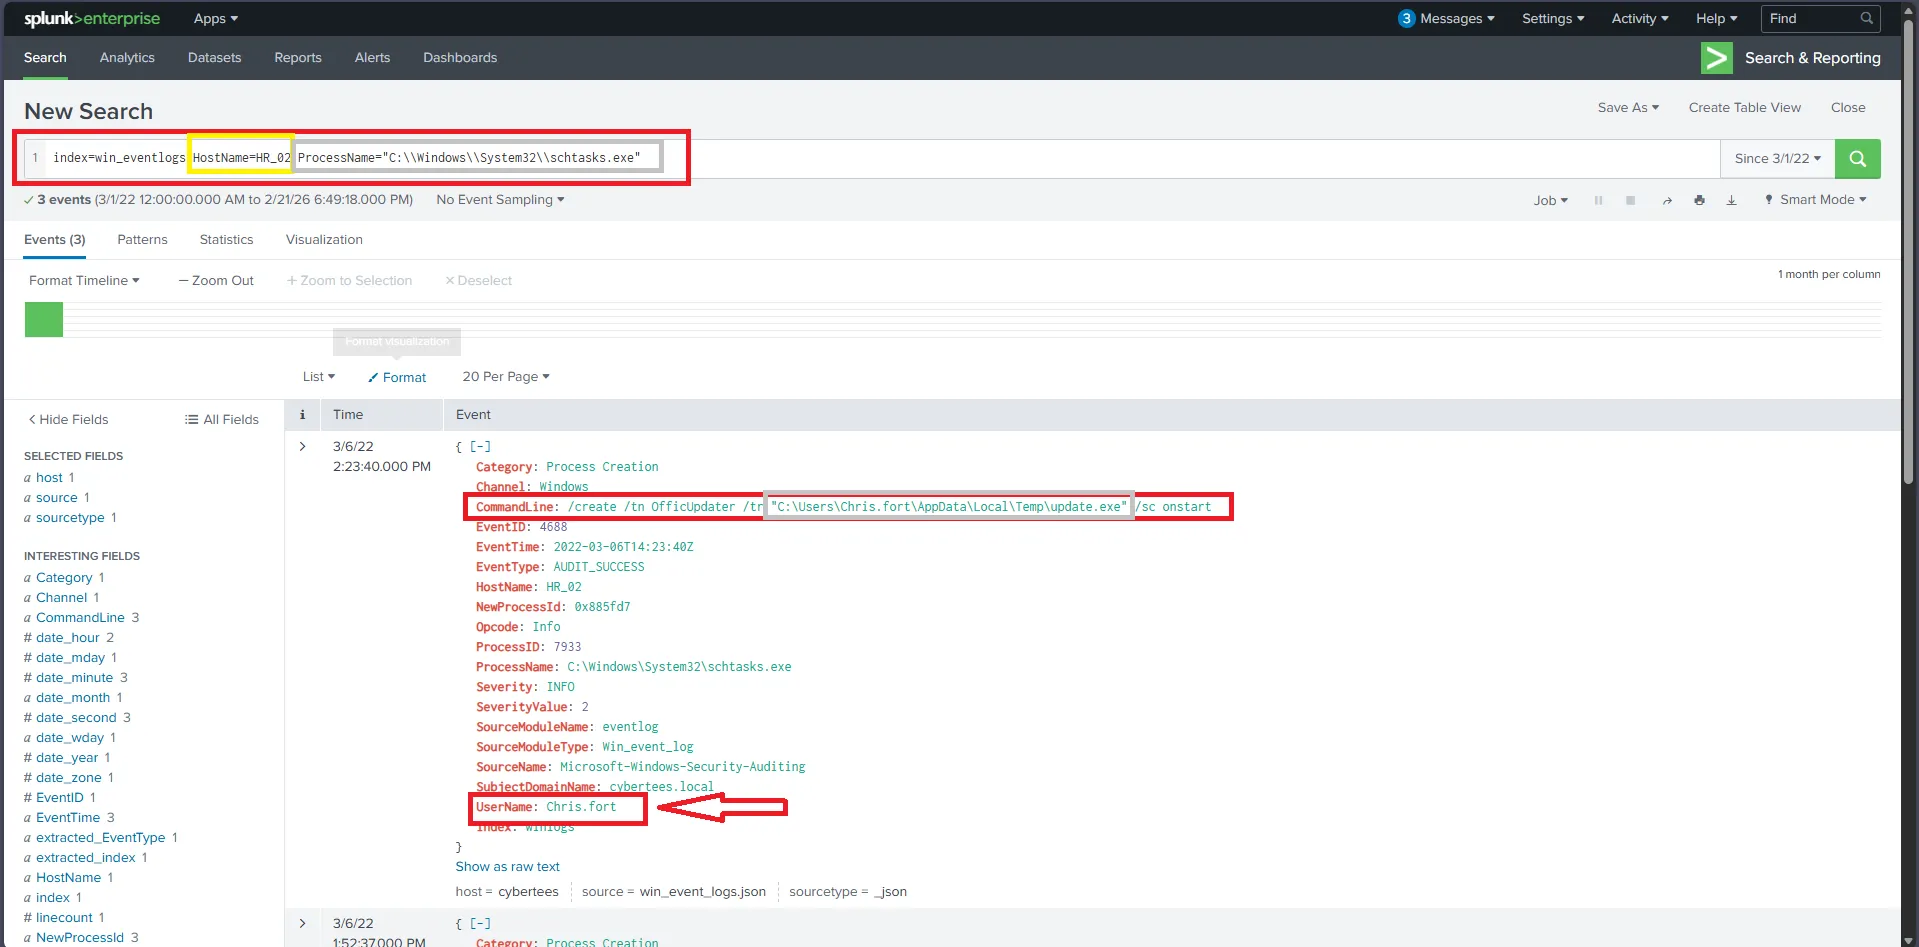Go to the Alerts nav tab
The width and height of the screenshot is (1919, 947).
pos(372,58)
